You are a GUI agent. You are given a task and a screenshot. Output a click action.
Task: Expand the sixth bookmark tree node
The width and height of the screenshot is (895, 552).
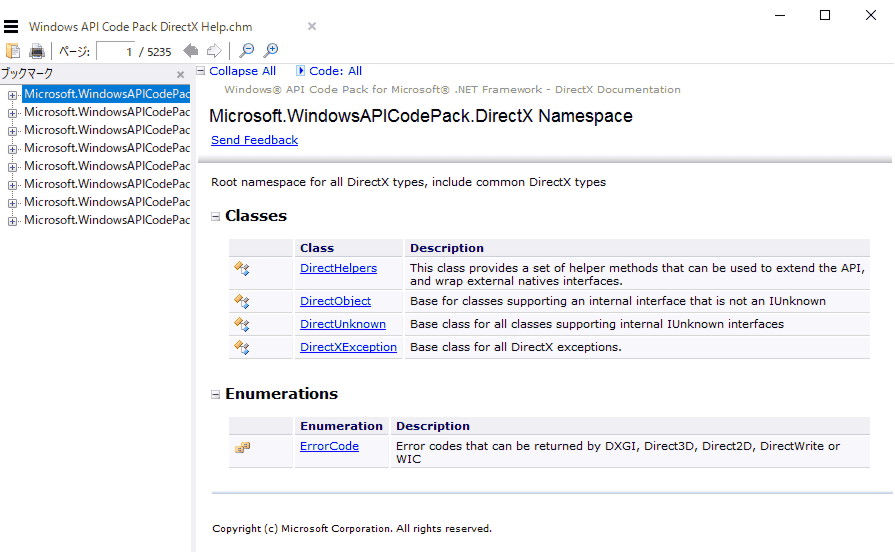tap(12, 185)
